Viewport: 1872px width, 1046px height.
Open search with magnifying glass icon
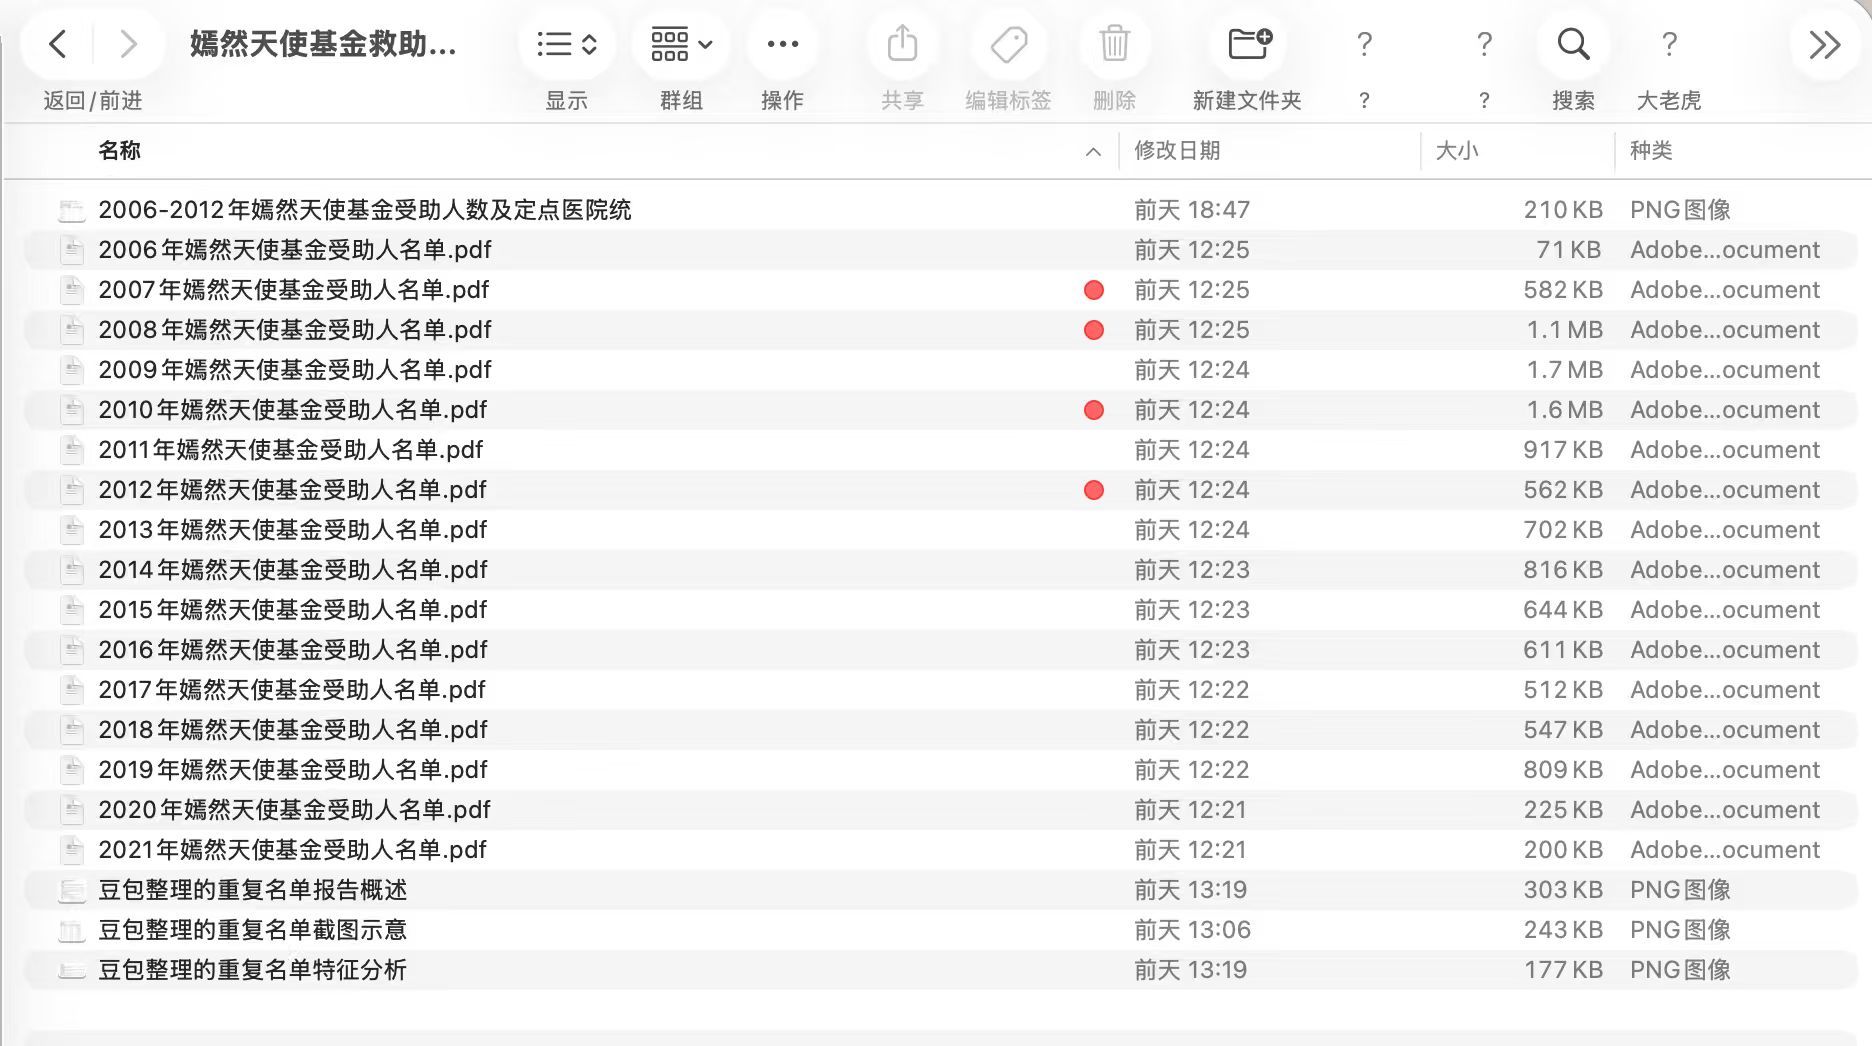(1573, 44)
